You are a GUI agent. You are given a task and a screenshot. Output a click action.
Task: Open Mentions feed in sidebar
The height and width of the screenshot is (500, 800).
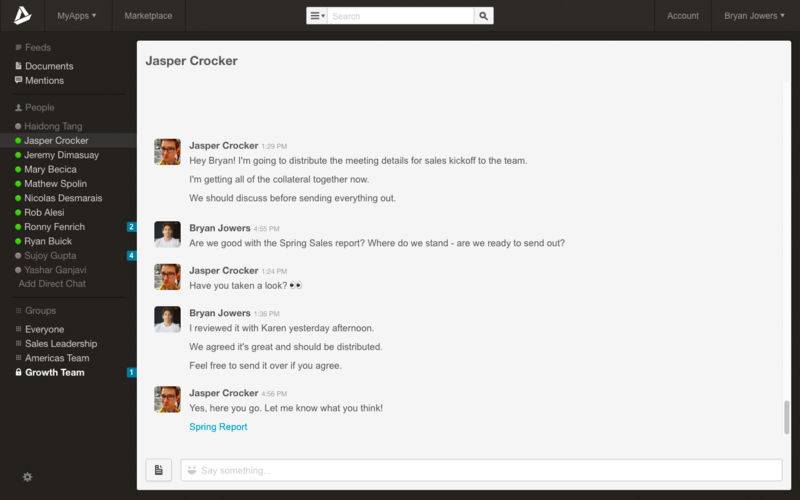pos(44,80)
